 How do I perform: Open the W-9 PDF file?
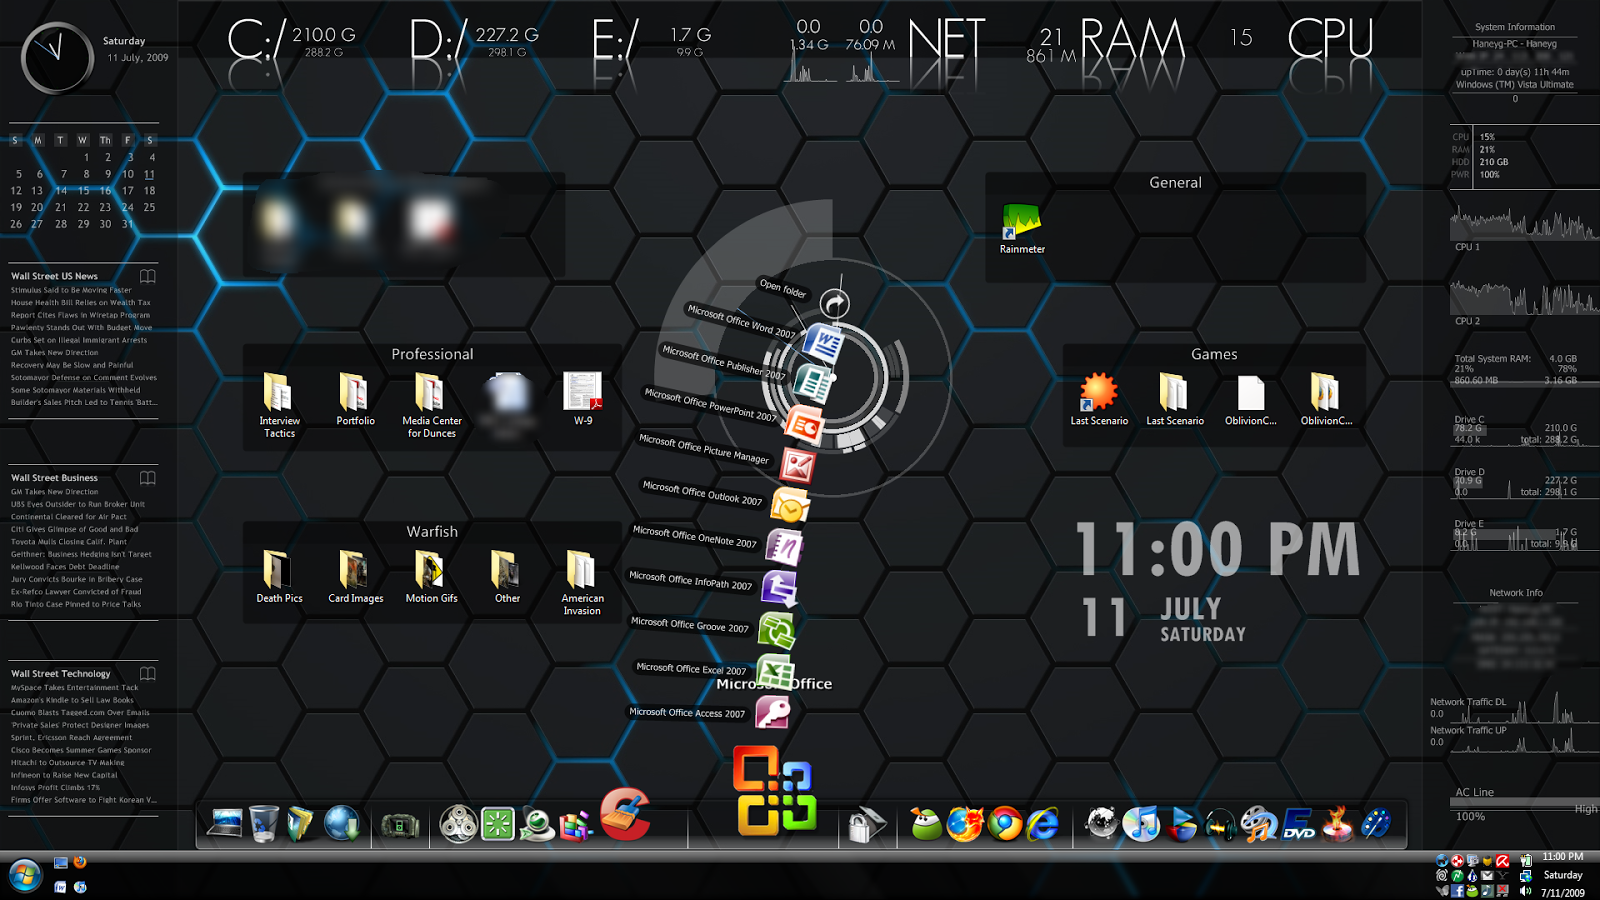[582, 399]
